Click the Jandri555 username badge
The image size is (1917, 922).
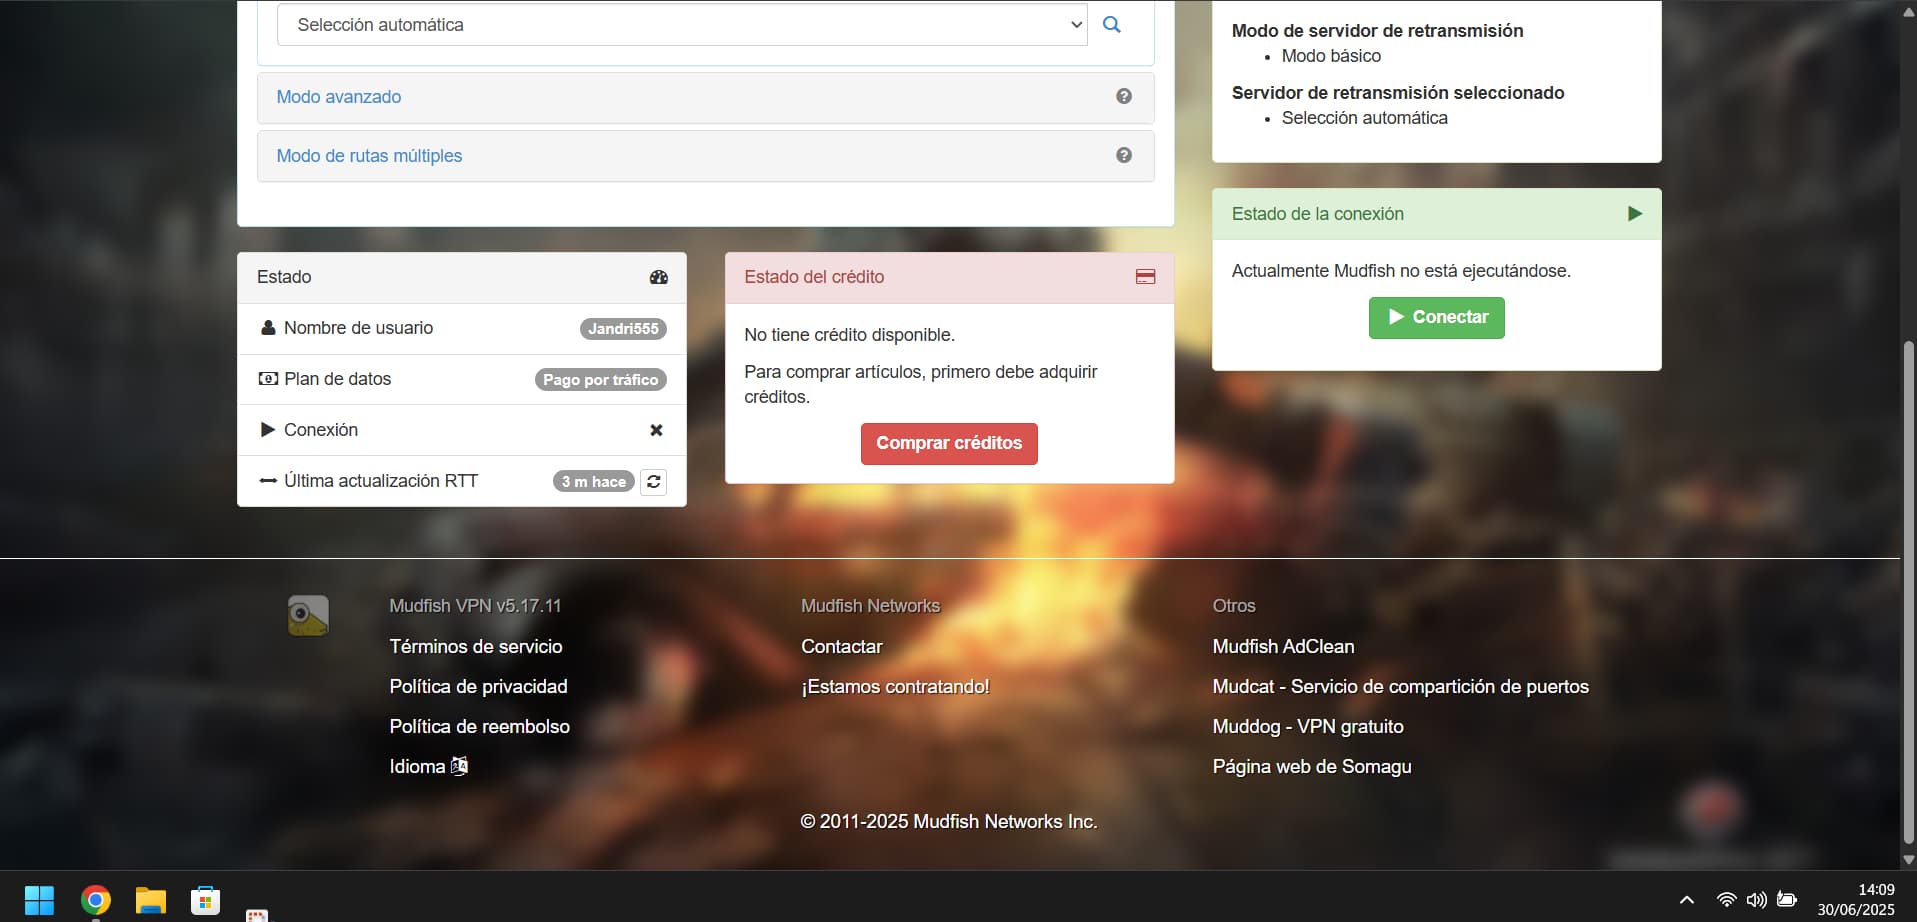623,329
